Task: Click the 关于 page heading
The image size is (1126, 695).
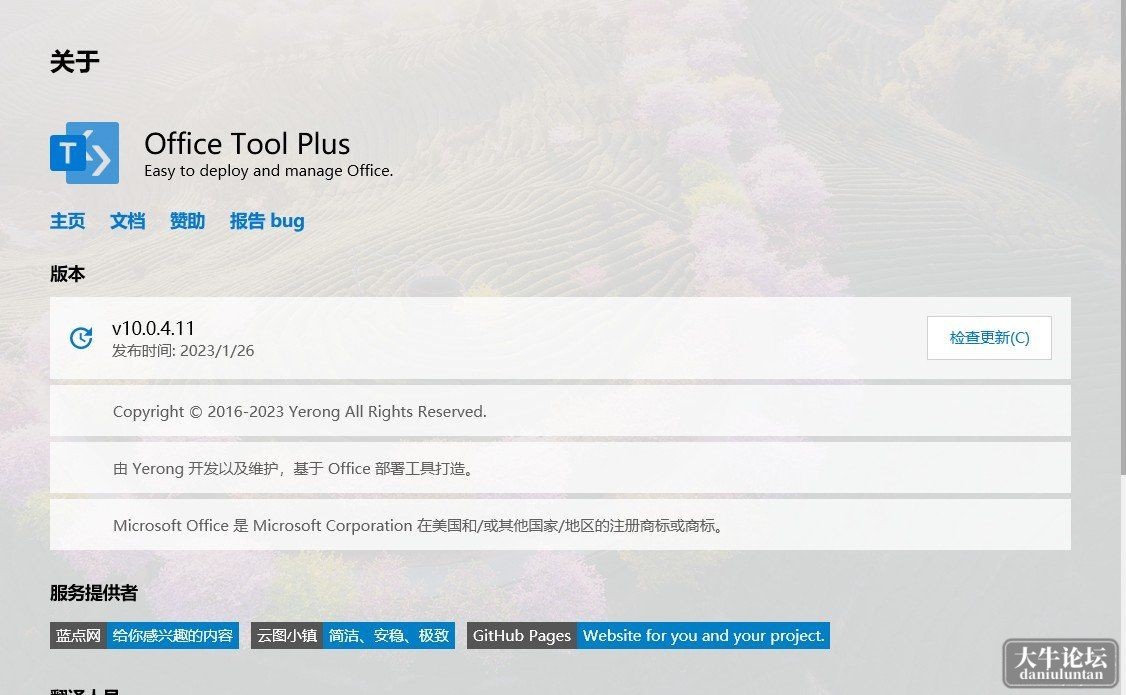Action: click(x=75, y=62)
